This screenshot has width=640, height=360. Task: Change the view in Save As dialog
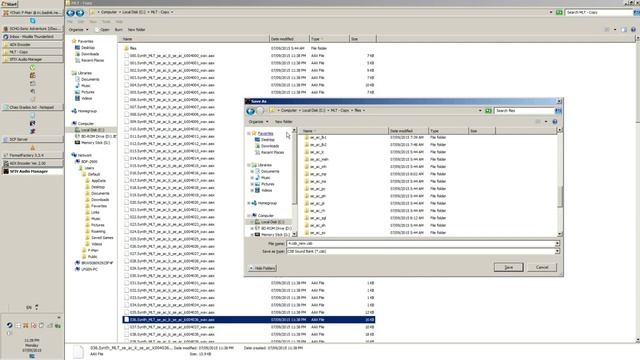[538, 122]
